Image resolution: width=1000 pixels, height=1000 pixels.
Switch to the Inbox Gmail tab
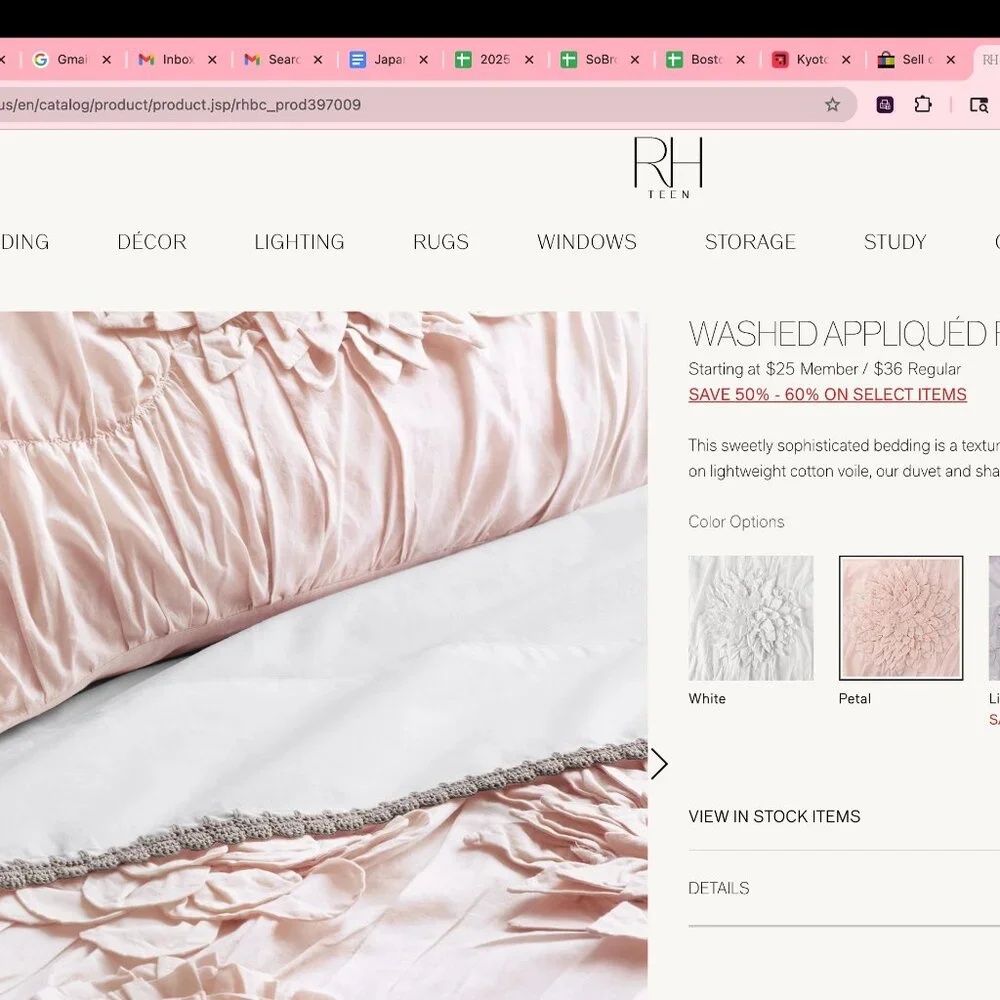(166, 59)
